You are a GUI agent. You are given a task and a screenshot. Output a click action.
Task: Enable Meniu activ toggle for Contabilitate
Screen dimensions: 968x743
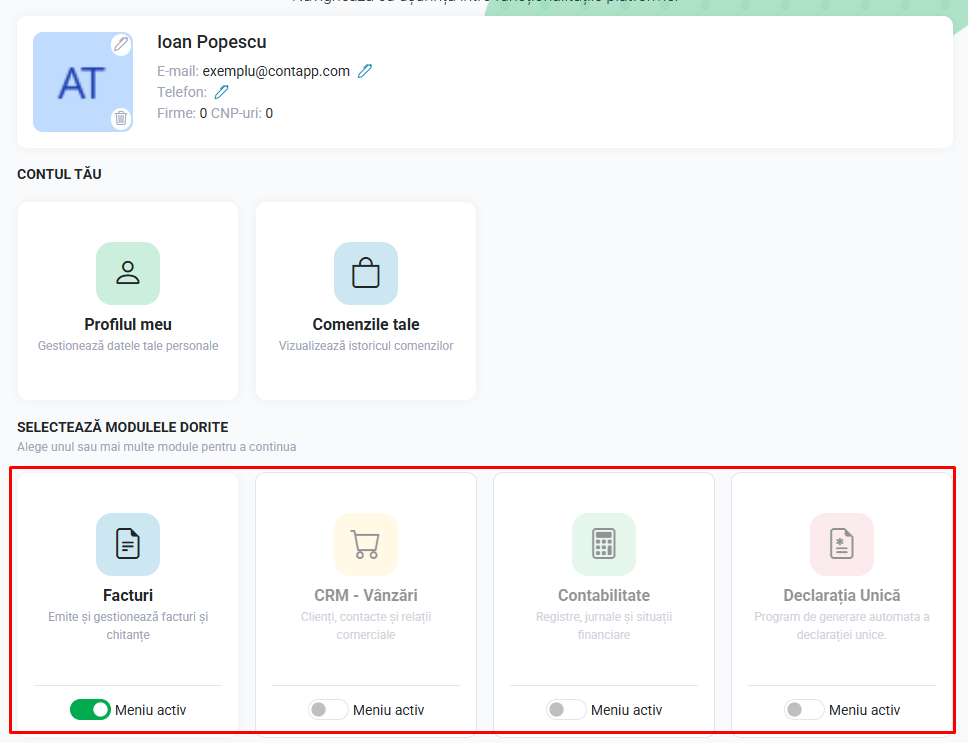566,710
